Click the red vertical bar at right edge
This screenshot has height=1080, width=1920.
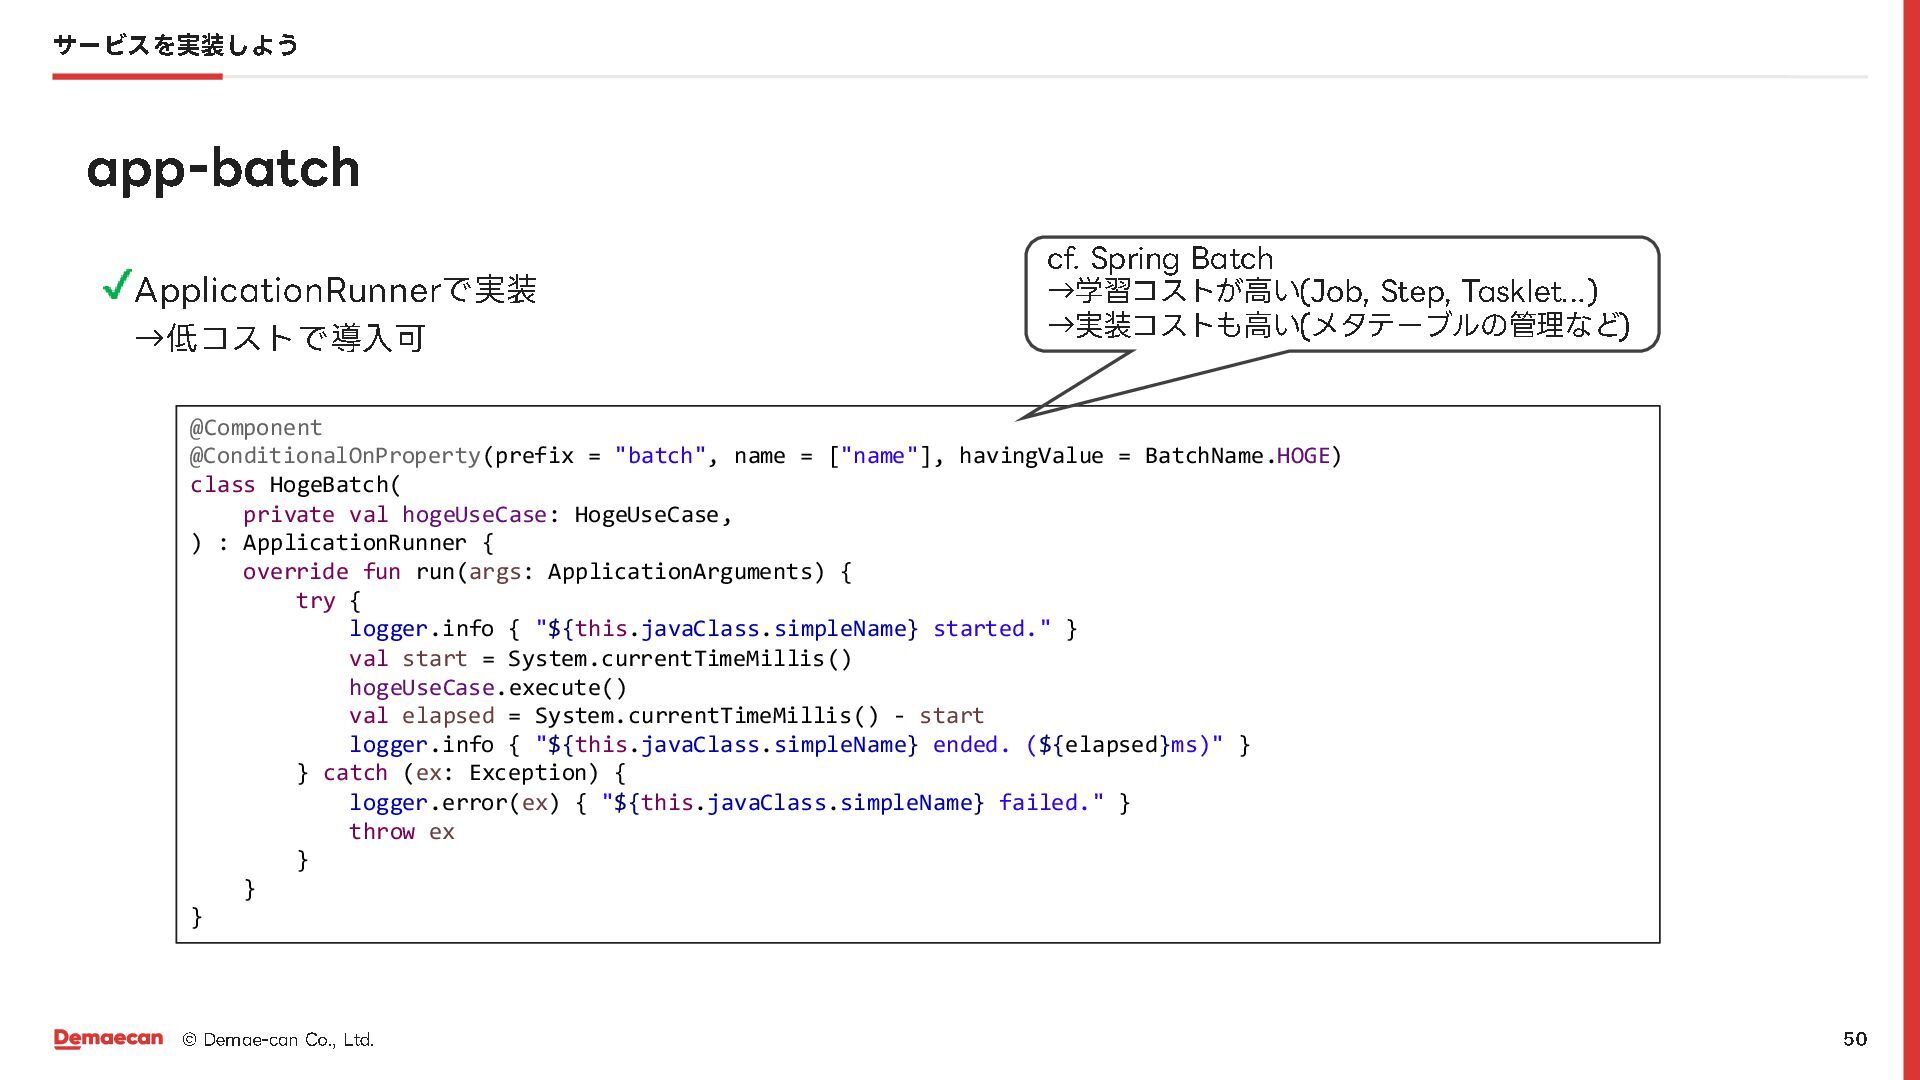tap(1910, 540)
